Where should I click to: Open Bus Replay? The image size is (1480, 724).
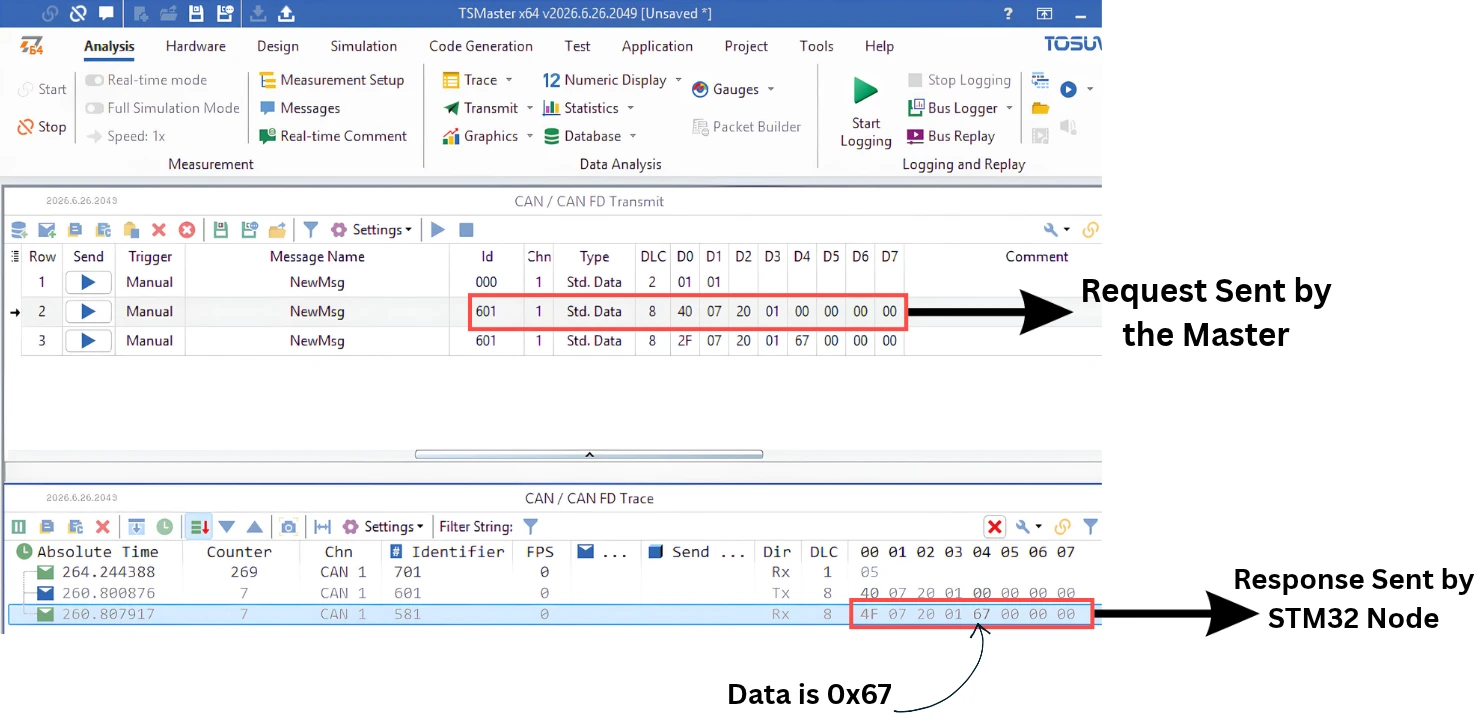950,136
